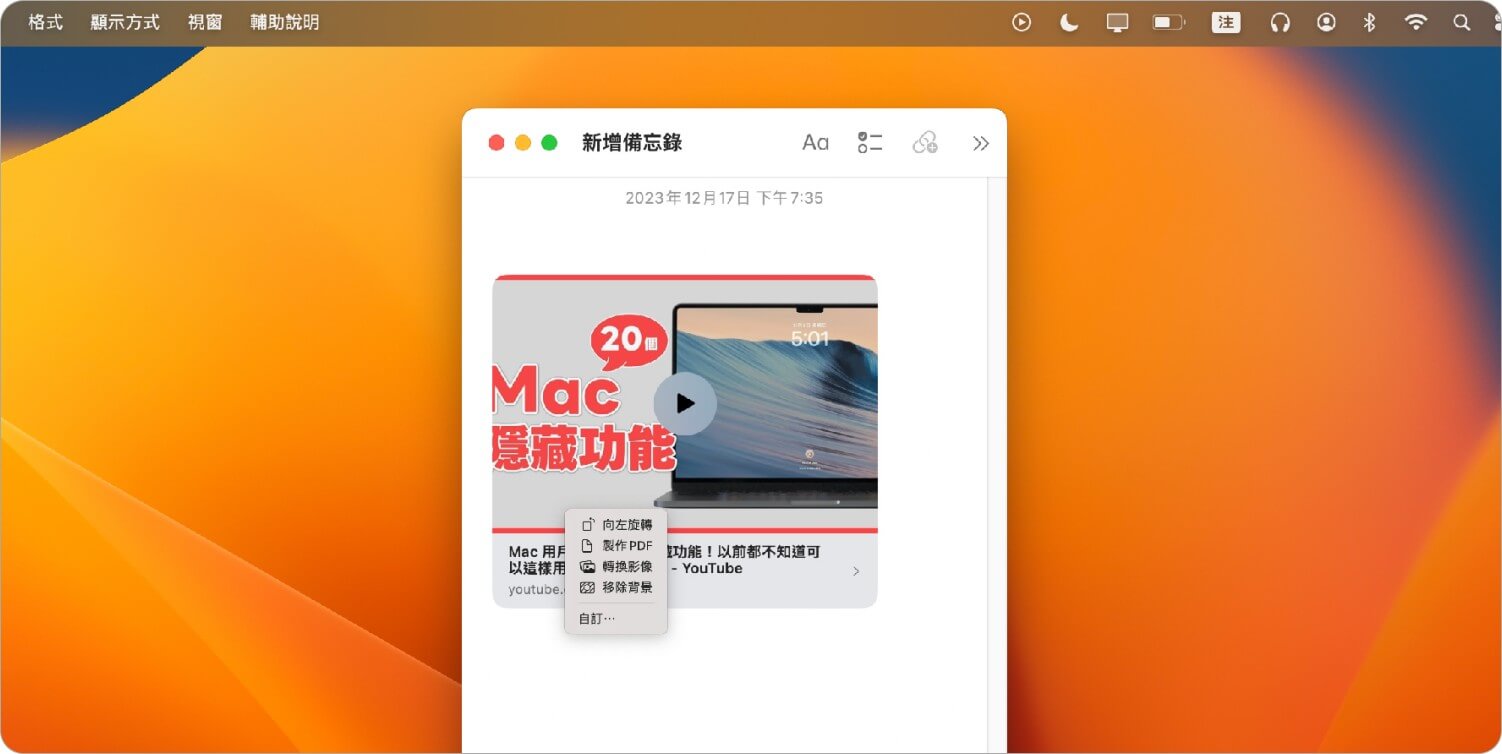
Task: Open the Wi-Fi menu bar icon
Action: tap(1415, 22)
